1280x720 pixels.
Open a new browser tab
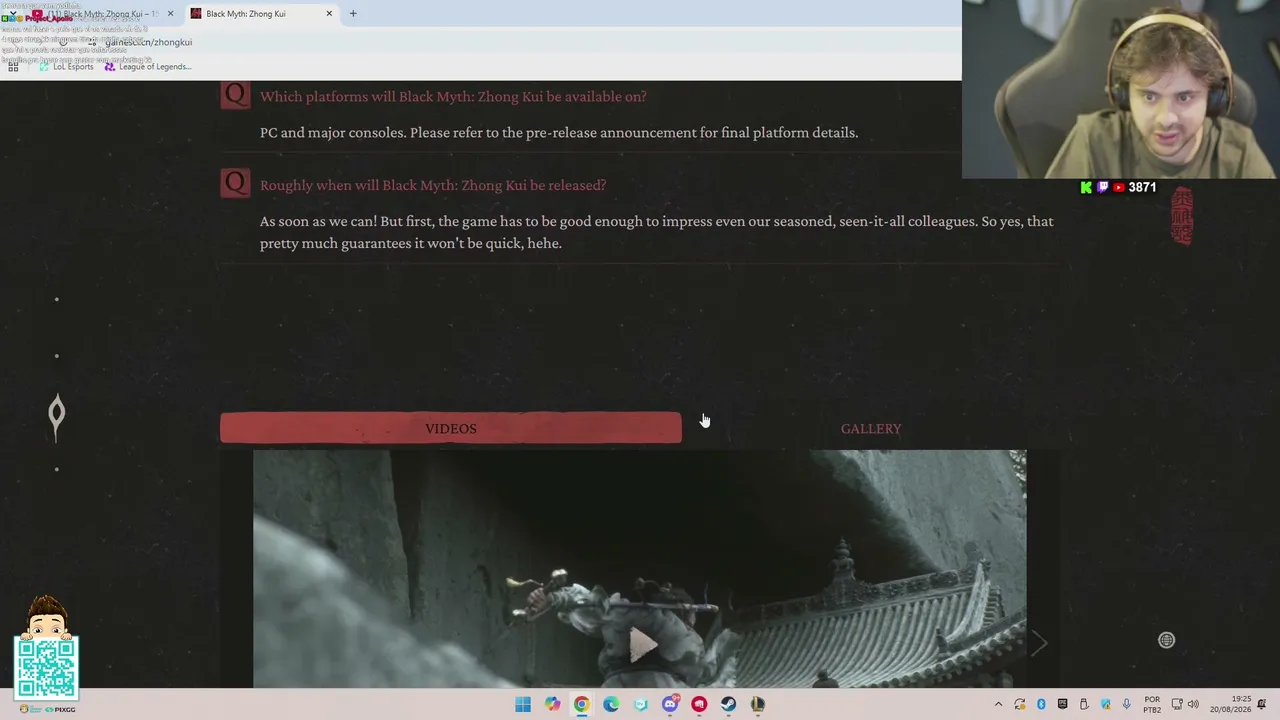(353, 14)
